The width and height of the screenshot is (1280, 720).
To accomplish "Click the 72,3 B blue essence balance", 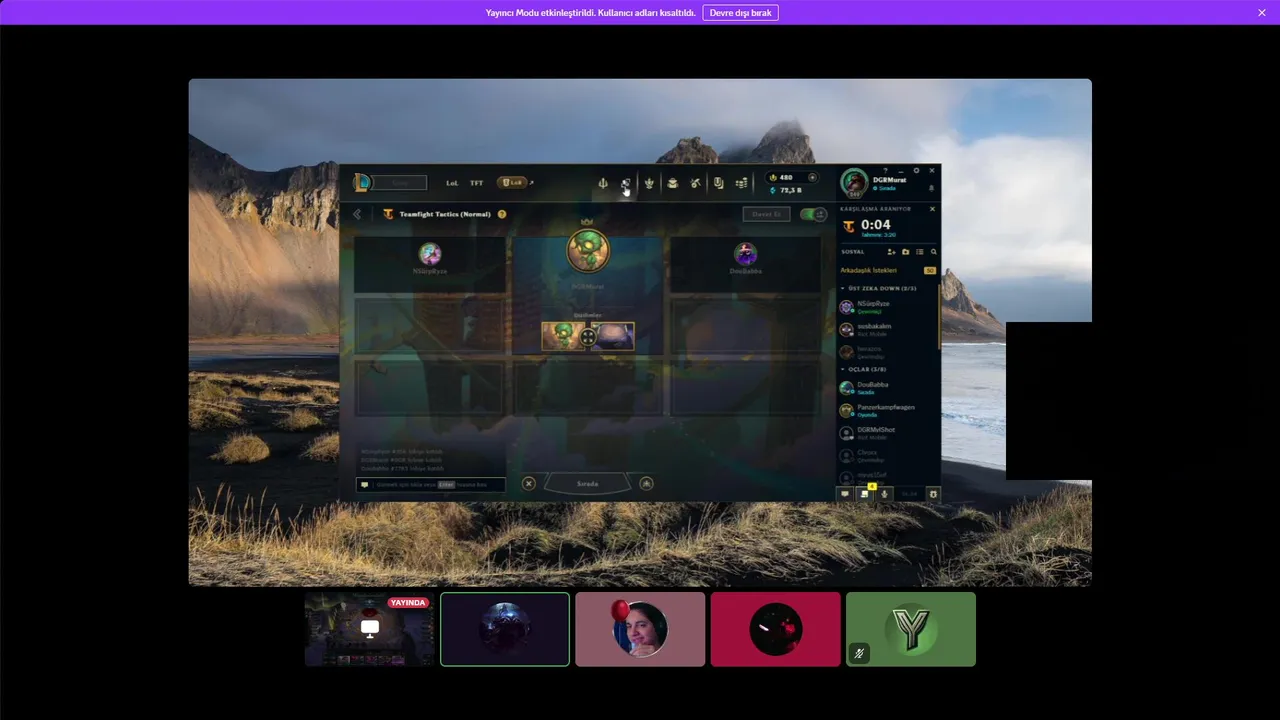I will (785, 190).
